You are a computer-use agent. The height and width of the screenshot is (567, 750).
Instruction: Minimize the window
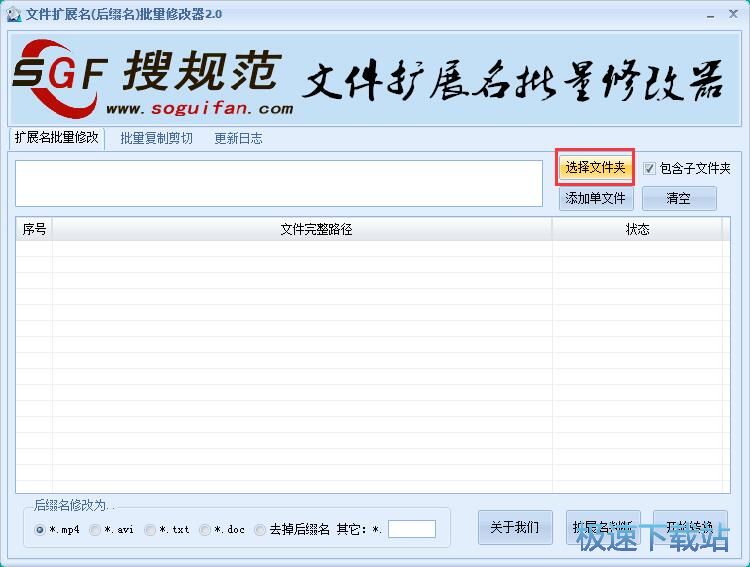point(710,15)
